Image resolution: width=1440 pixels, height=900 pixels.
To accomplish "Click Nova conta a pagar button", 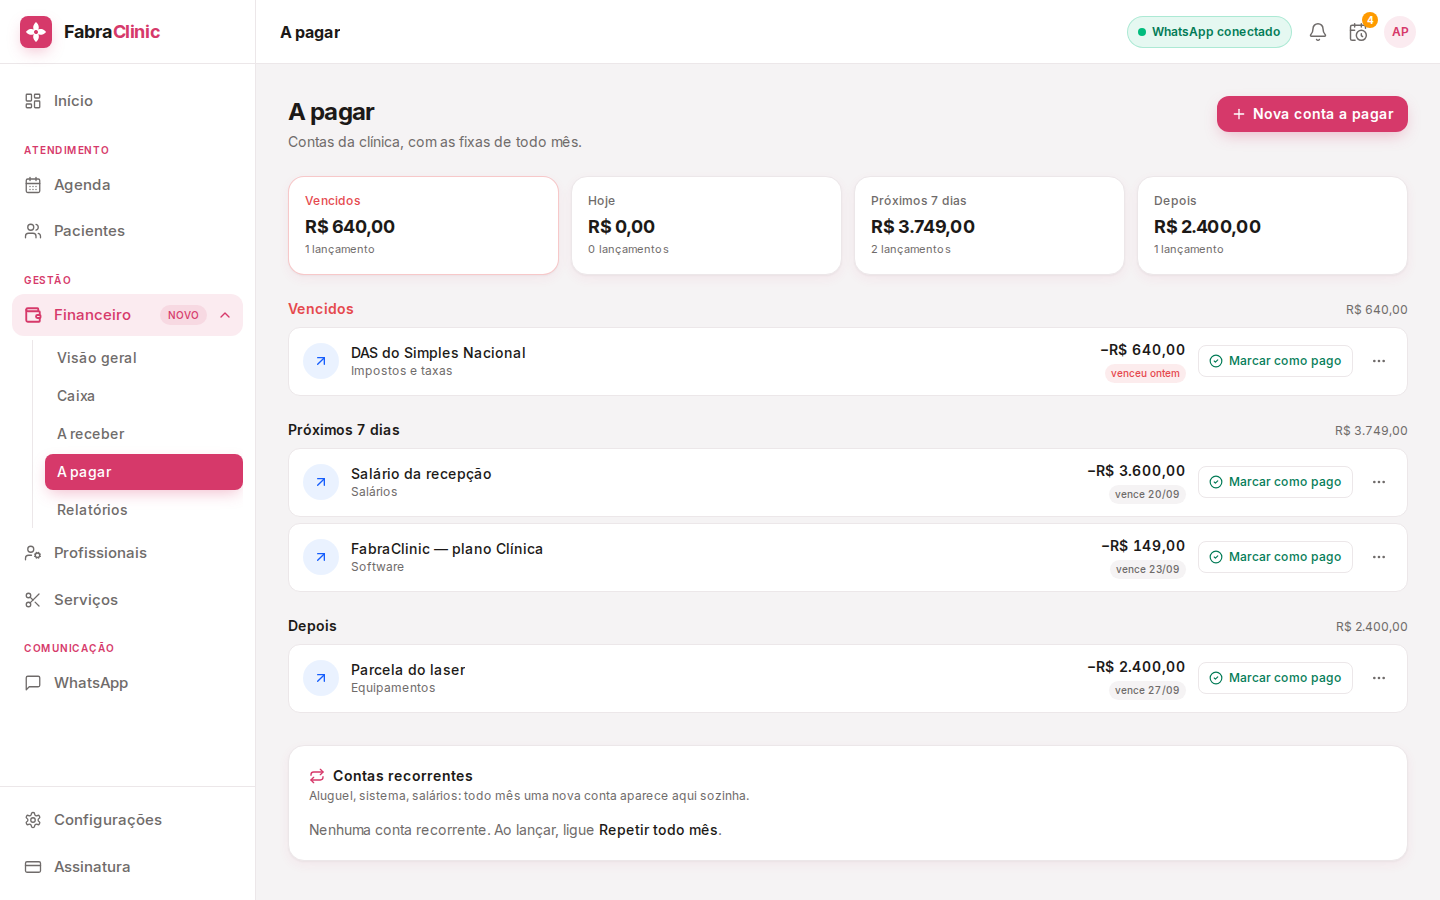I will (x=1312, y=114).
